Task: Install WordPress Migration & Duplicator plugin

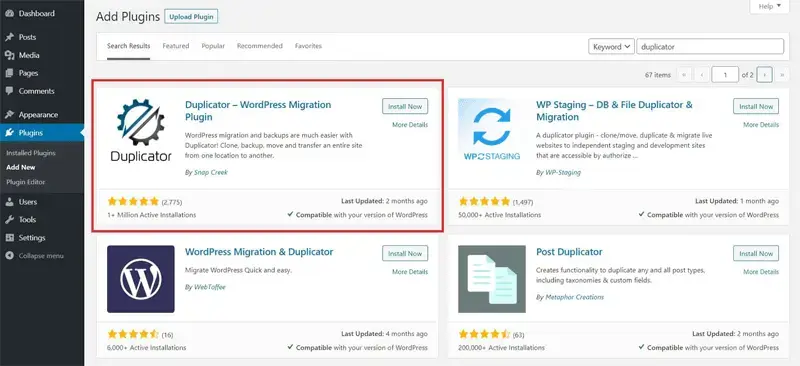Action: [x=405, y=254]
